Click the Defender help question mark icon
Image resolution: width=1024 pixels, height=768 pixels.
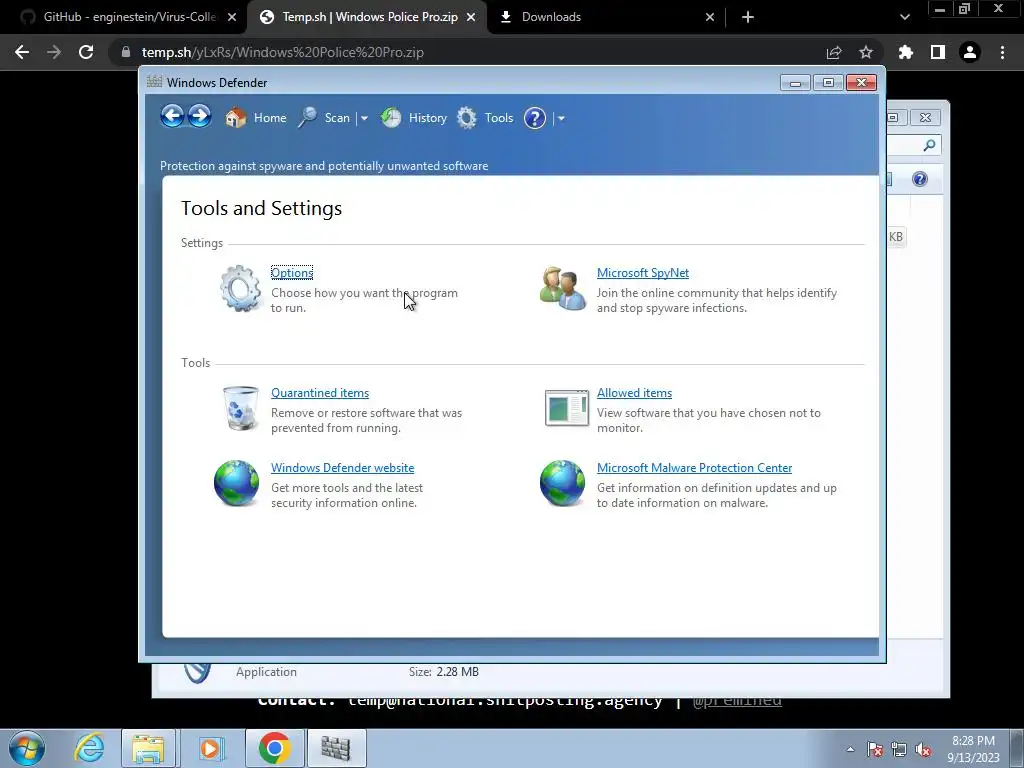pos(535,118)
